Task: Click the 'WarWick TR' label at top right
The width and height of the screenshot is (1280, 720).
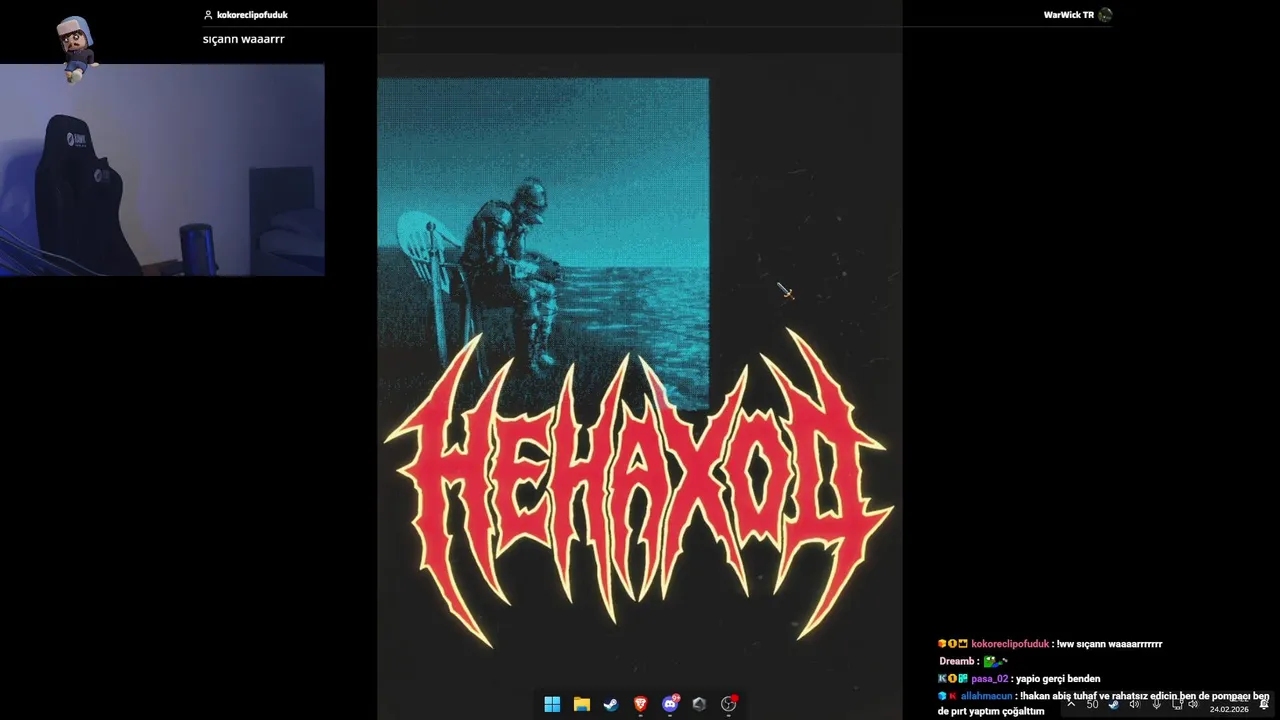Action: [x=1069, y=15]
